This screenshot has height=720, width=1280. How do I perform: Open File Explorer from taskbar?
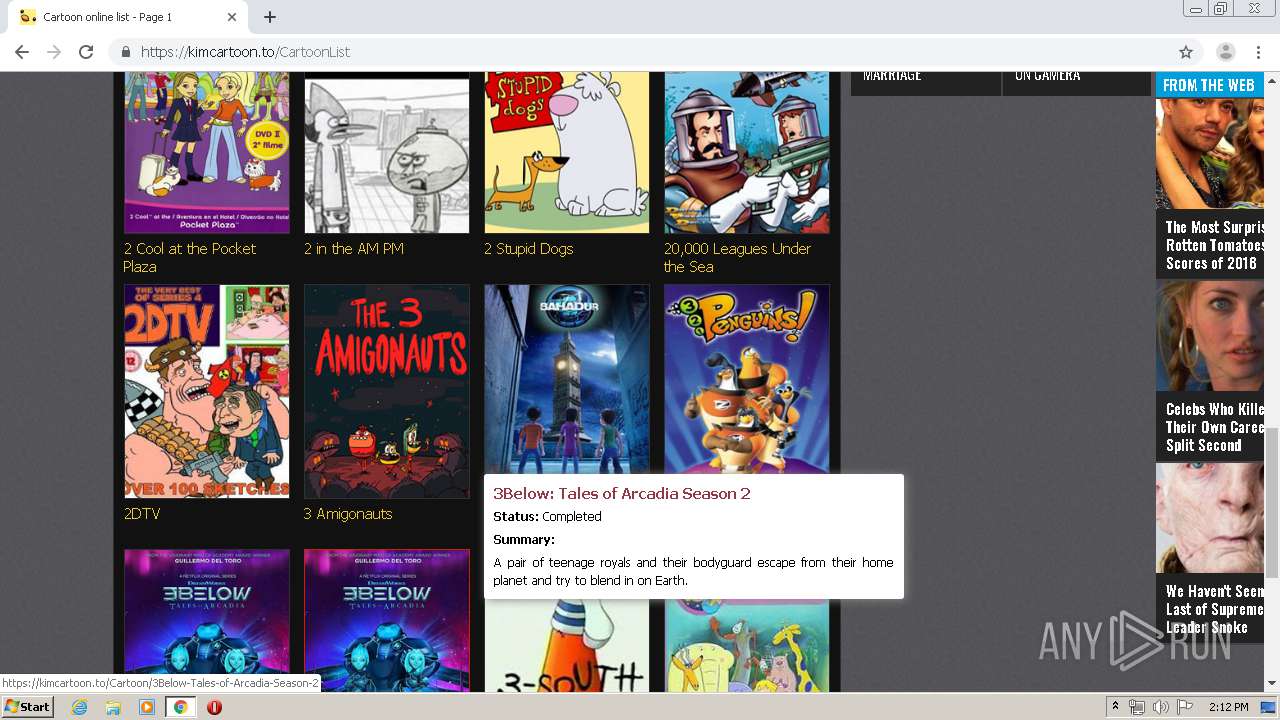coord(113,707)
